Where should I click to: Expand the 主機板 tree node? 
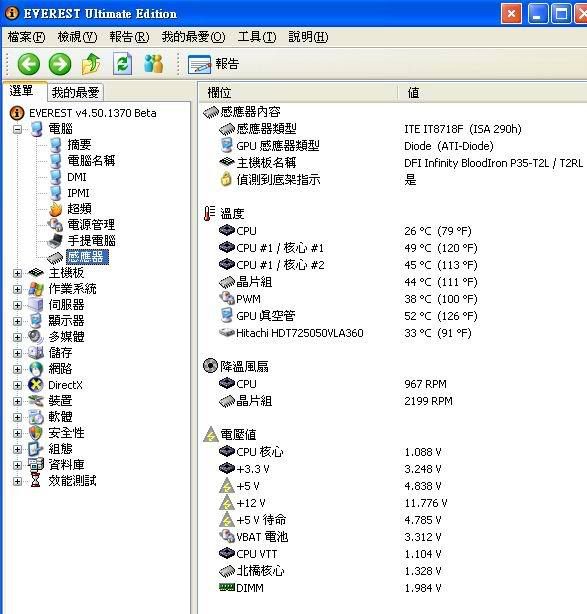[x=17, y=273]
